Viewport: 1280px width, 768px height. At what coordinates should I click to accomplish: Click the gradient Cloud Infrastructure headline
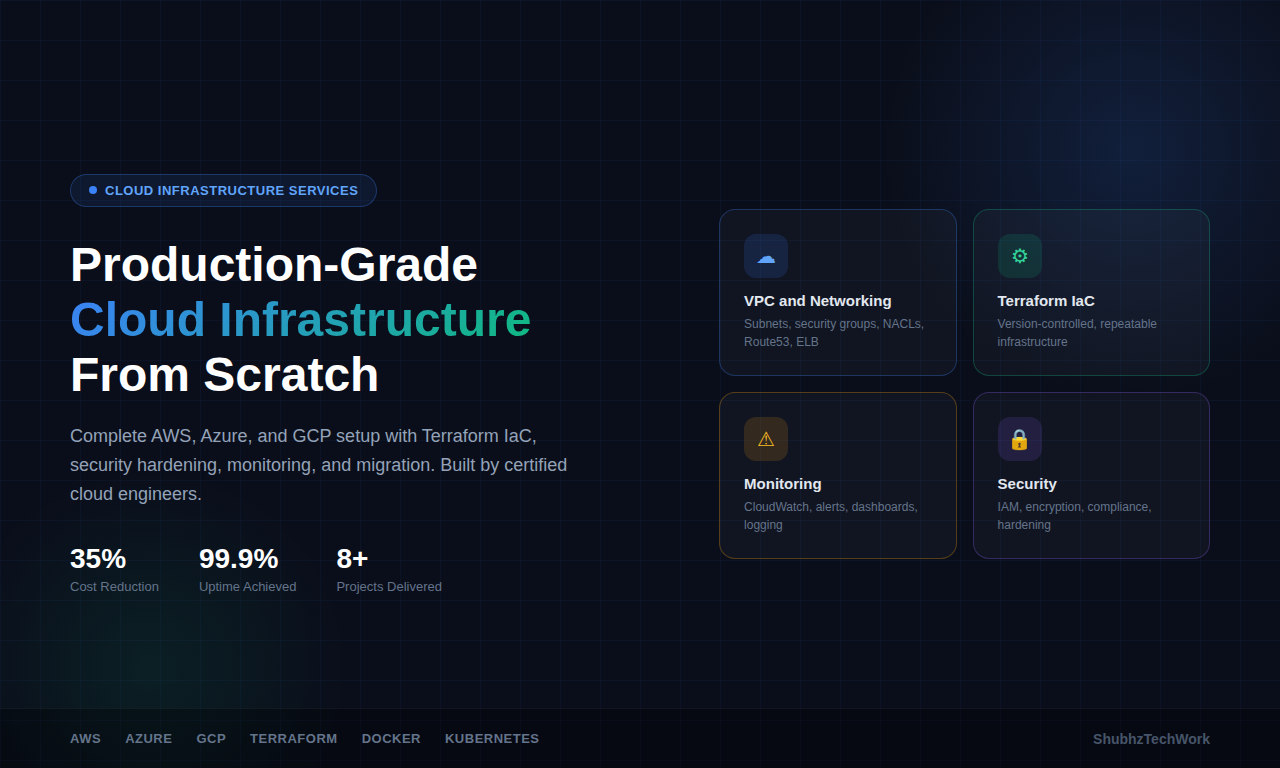coord(300,320)
